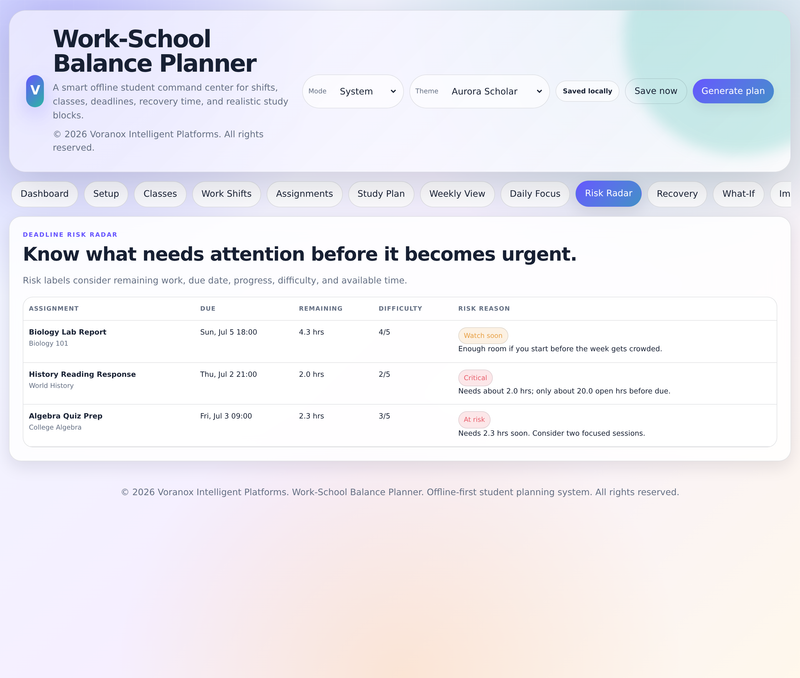Click the due date Thu, Jul 2 21:00
The image size is (800, 678).
(229, 374)
